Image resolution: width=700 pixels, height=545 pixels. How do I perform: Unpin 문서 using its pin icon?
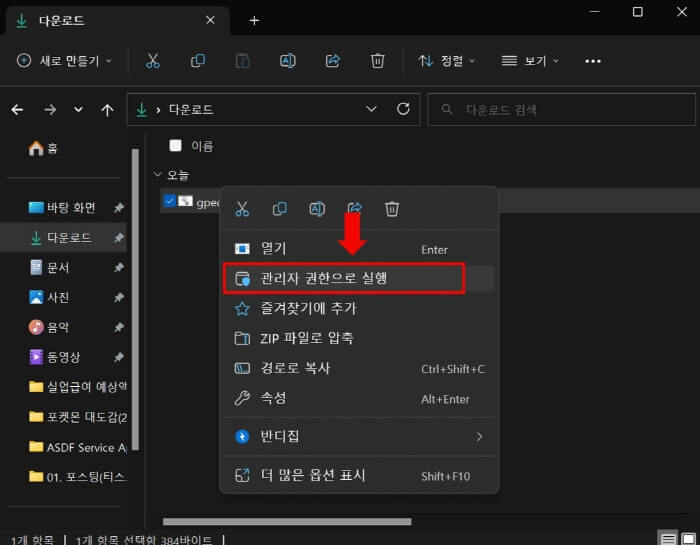[x=119, y=267]
